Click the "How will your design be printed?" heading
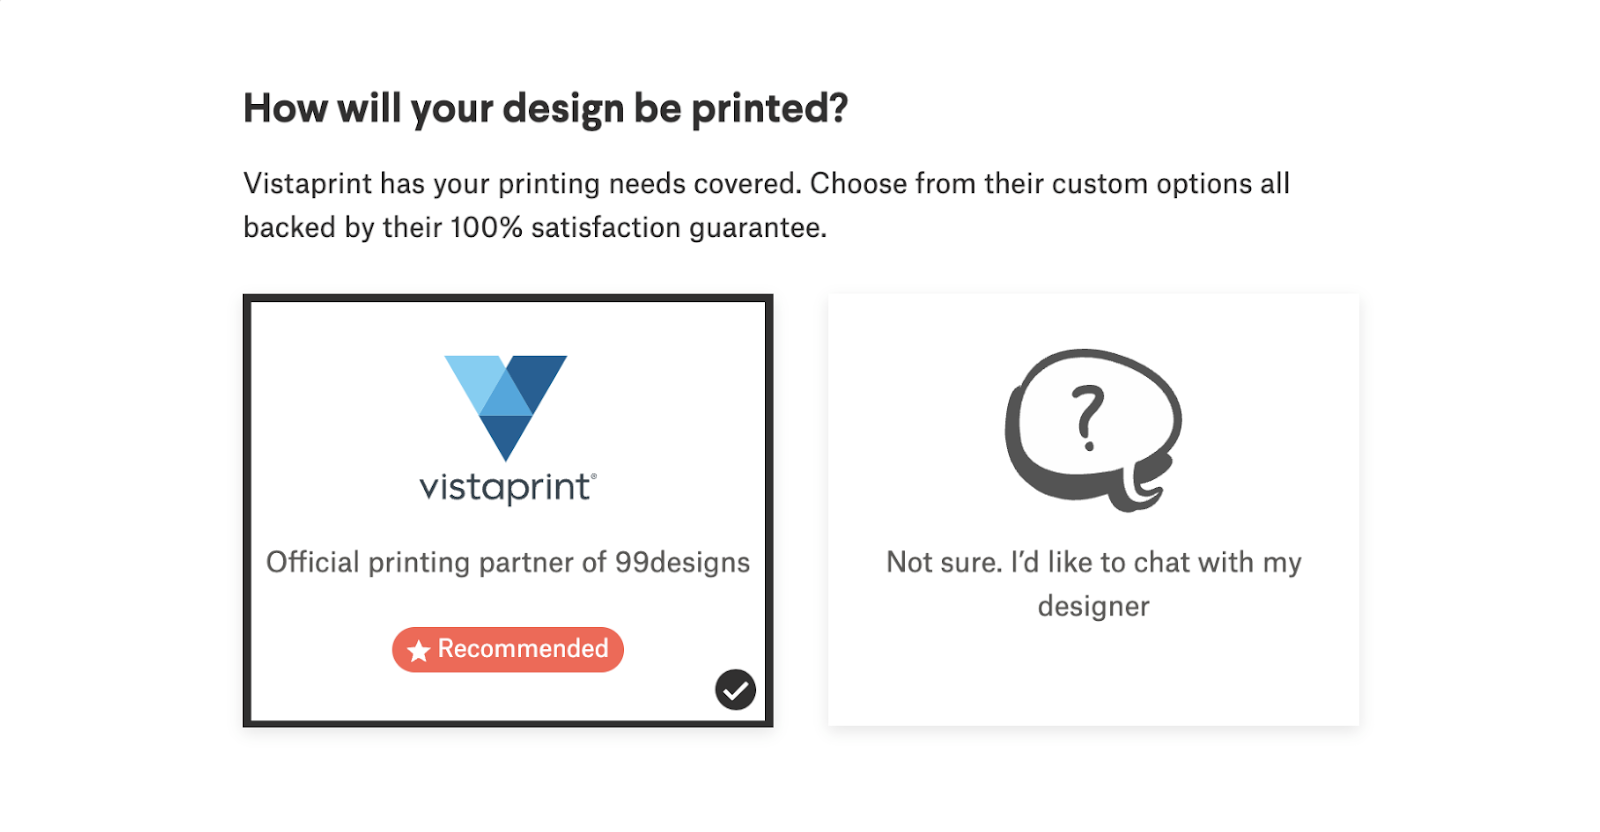This screenshot has height=832, width=1600. click(546, 109)
